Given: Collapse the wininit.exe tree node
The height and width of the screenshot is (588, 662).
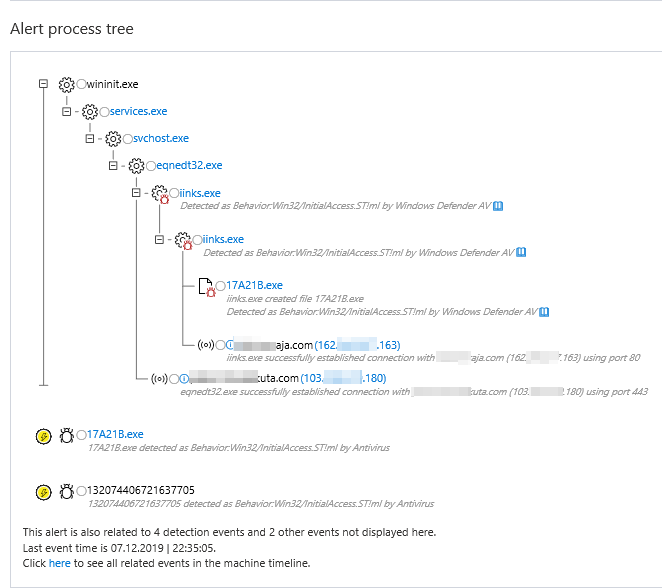Looking at the screenshot, I should (x=43, y=84).
